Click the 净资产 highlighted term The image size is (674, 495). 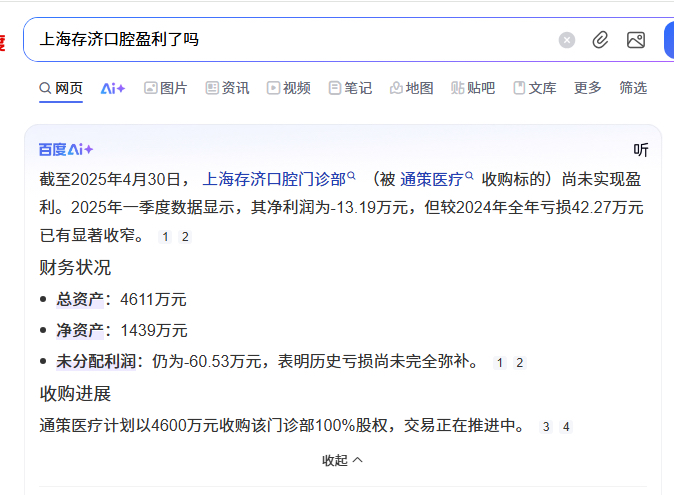pos(80,330)
